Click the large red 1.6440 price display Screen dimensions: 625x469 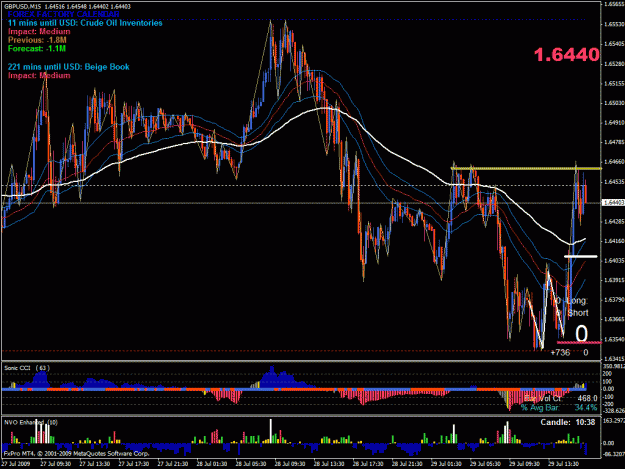pos(566,55)
